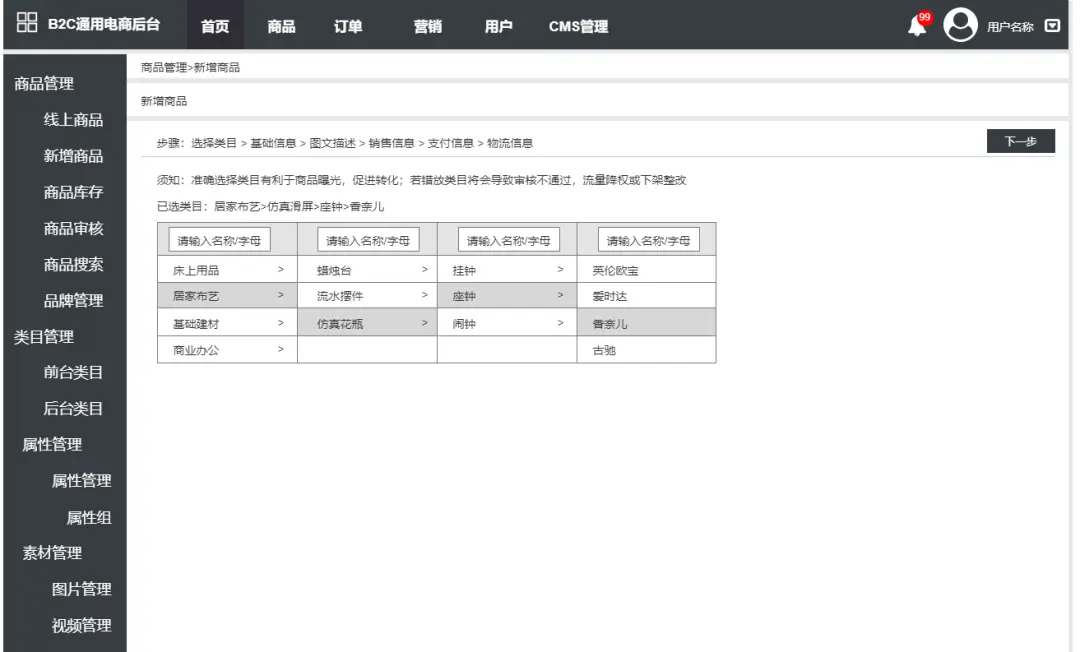Select the 座钟 category

(464, 296)
